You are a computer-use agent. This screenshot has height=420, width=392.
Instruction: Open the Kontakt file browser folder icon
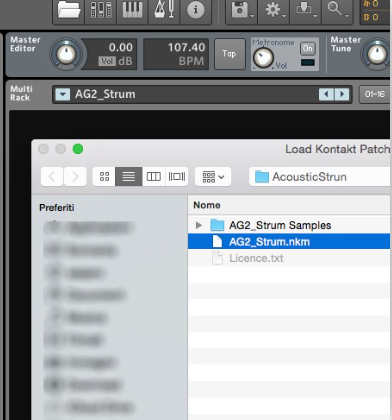pos(69,10)
